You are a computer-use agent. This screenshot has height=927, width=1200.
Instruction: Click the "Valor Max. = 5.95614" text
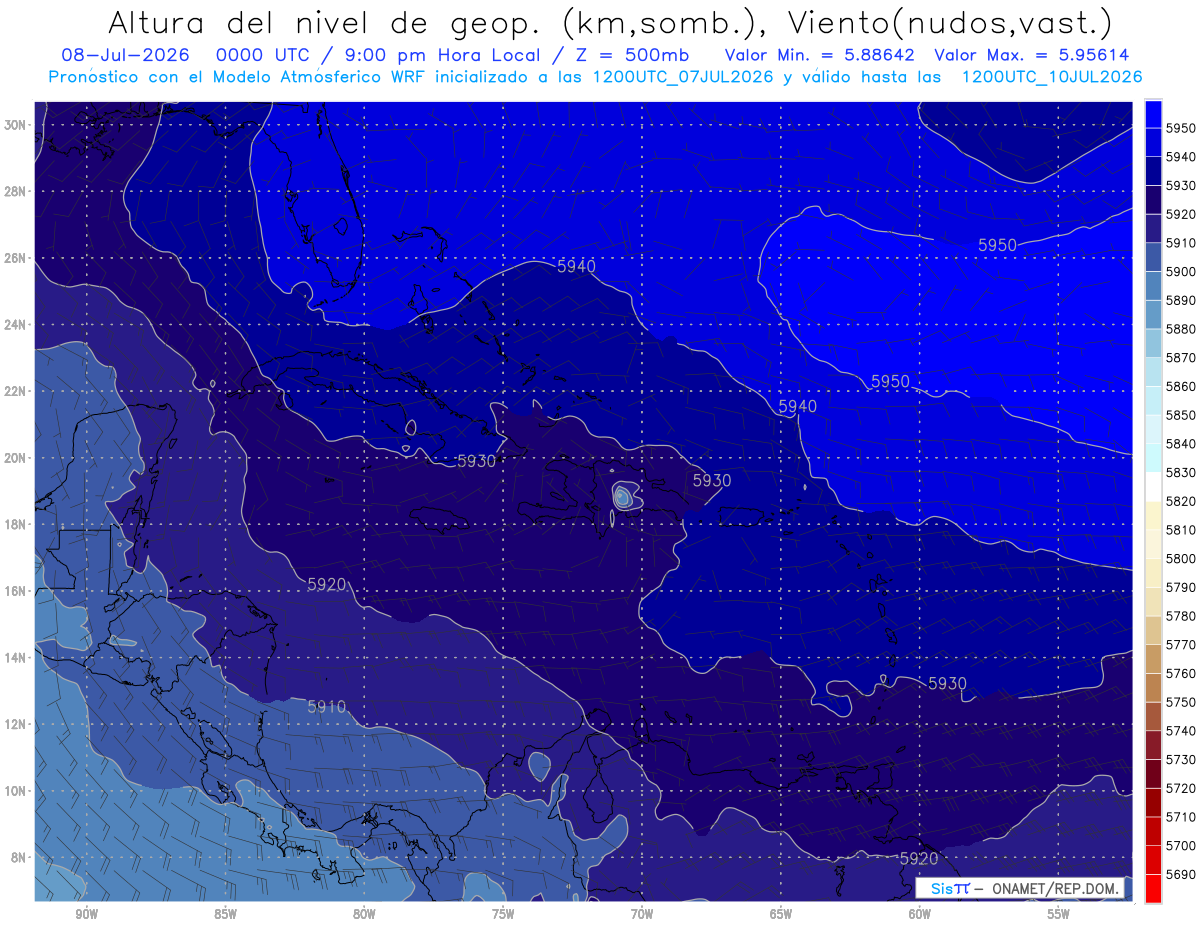(1032, 54)
